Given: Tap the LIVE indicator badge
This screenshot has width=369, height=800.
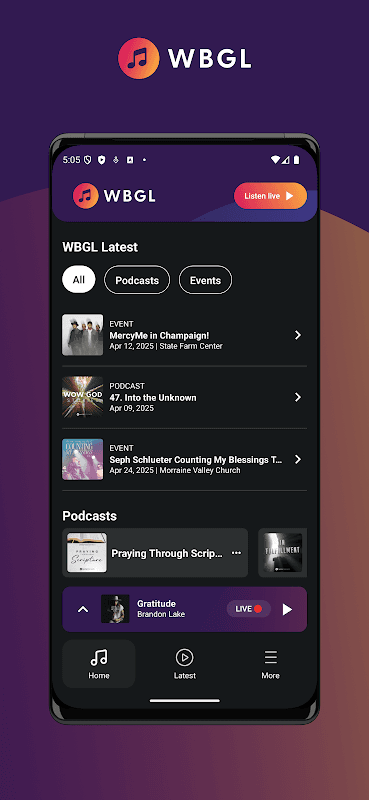Looking at the screenshot, I should [x=249, y=609].
